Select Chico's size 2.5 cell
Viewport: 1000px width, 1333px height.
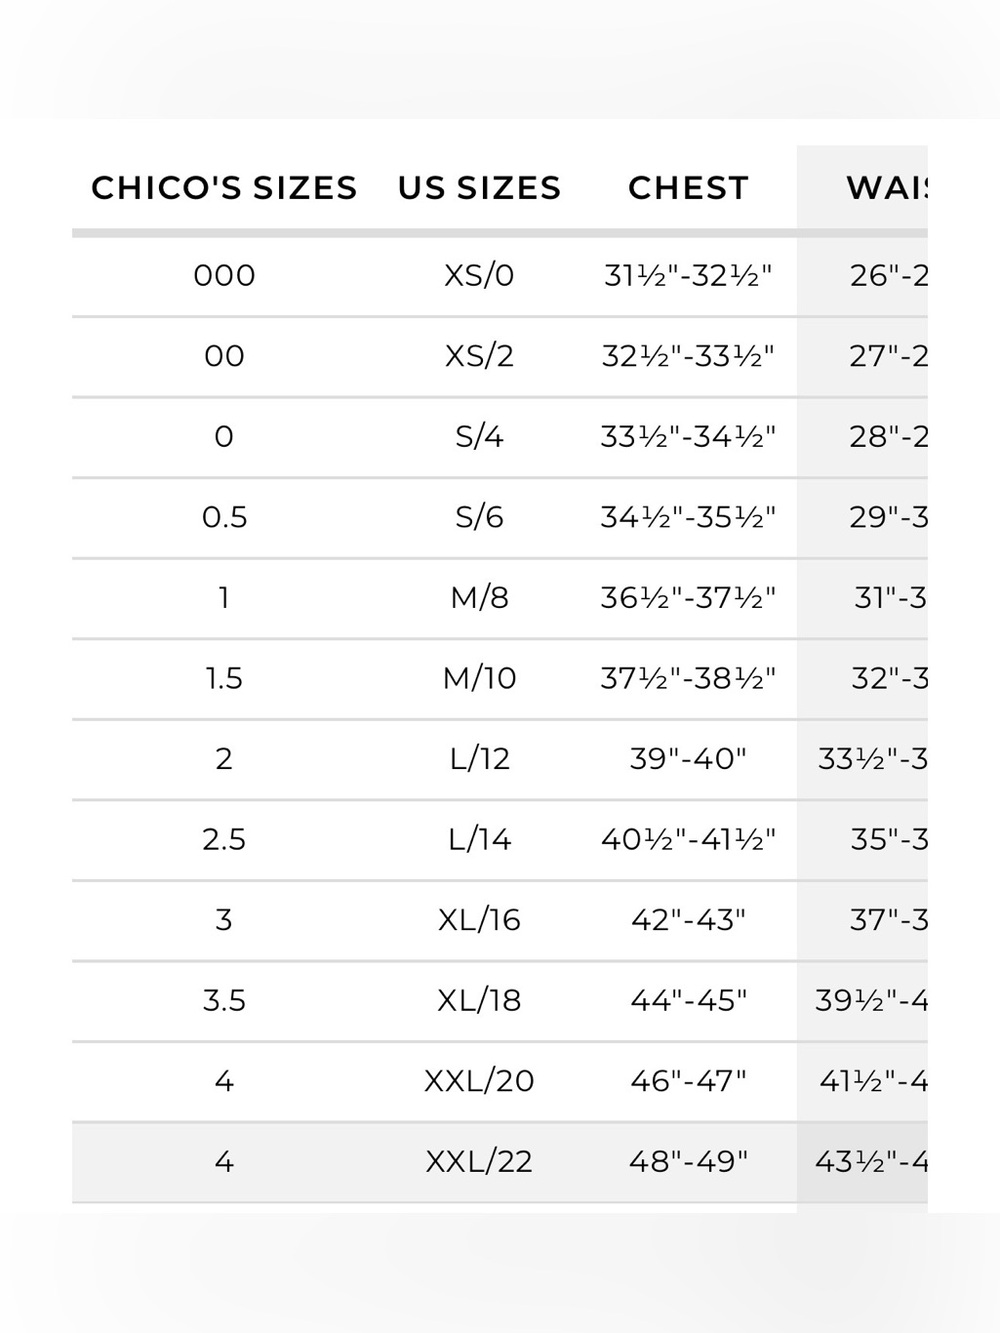(x=224, y=839)
